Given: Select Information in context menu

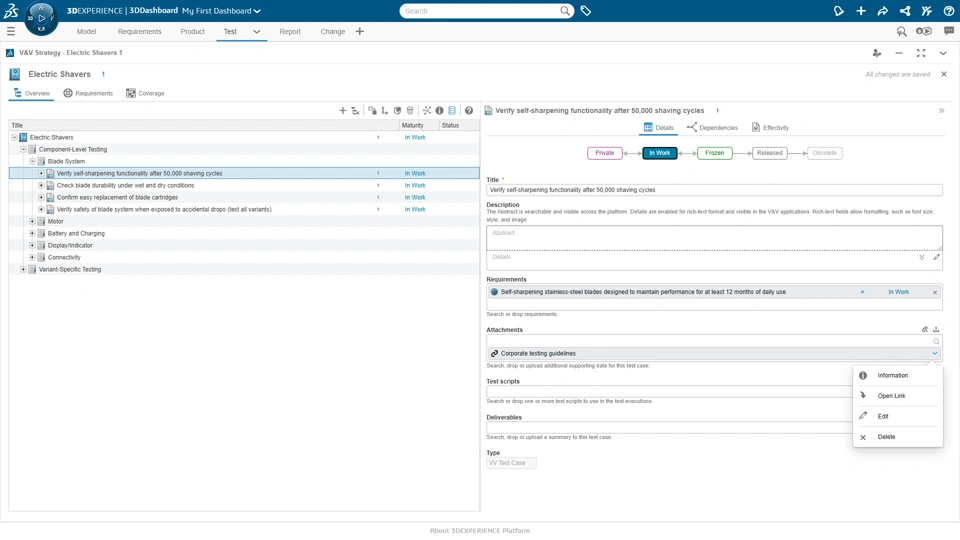Looking at the screenshot, I should pyautogui.click(x=898, y=375).
